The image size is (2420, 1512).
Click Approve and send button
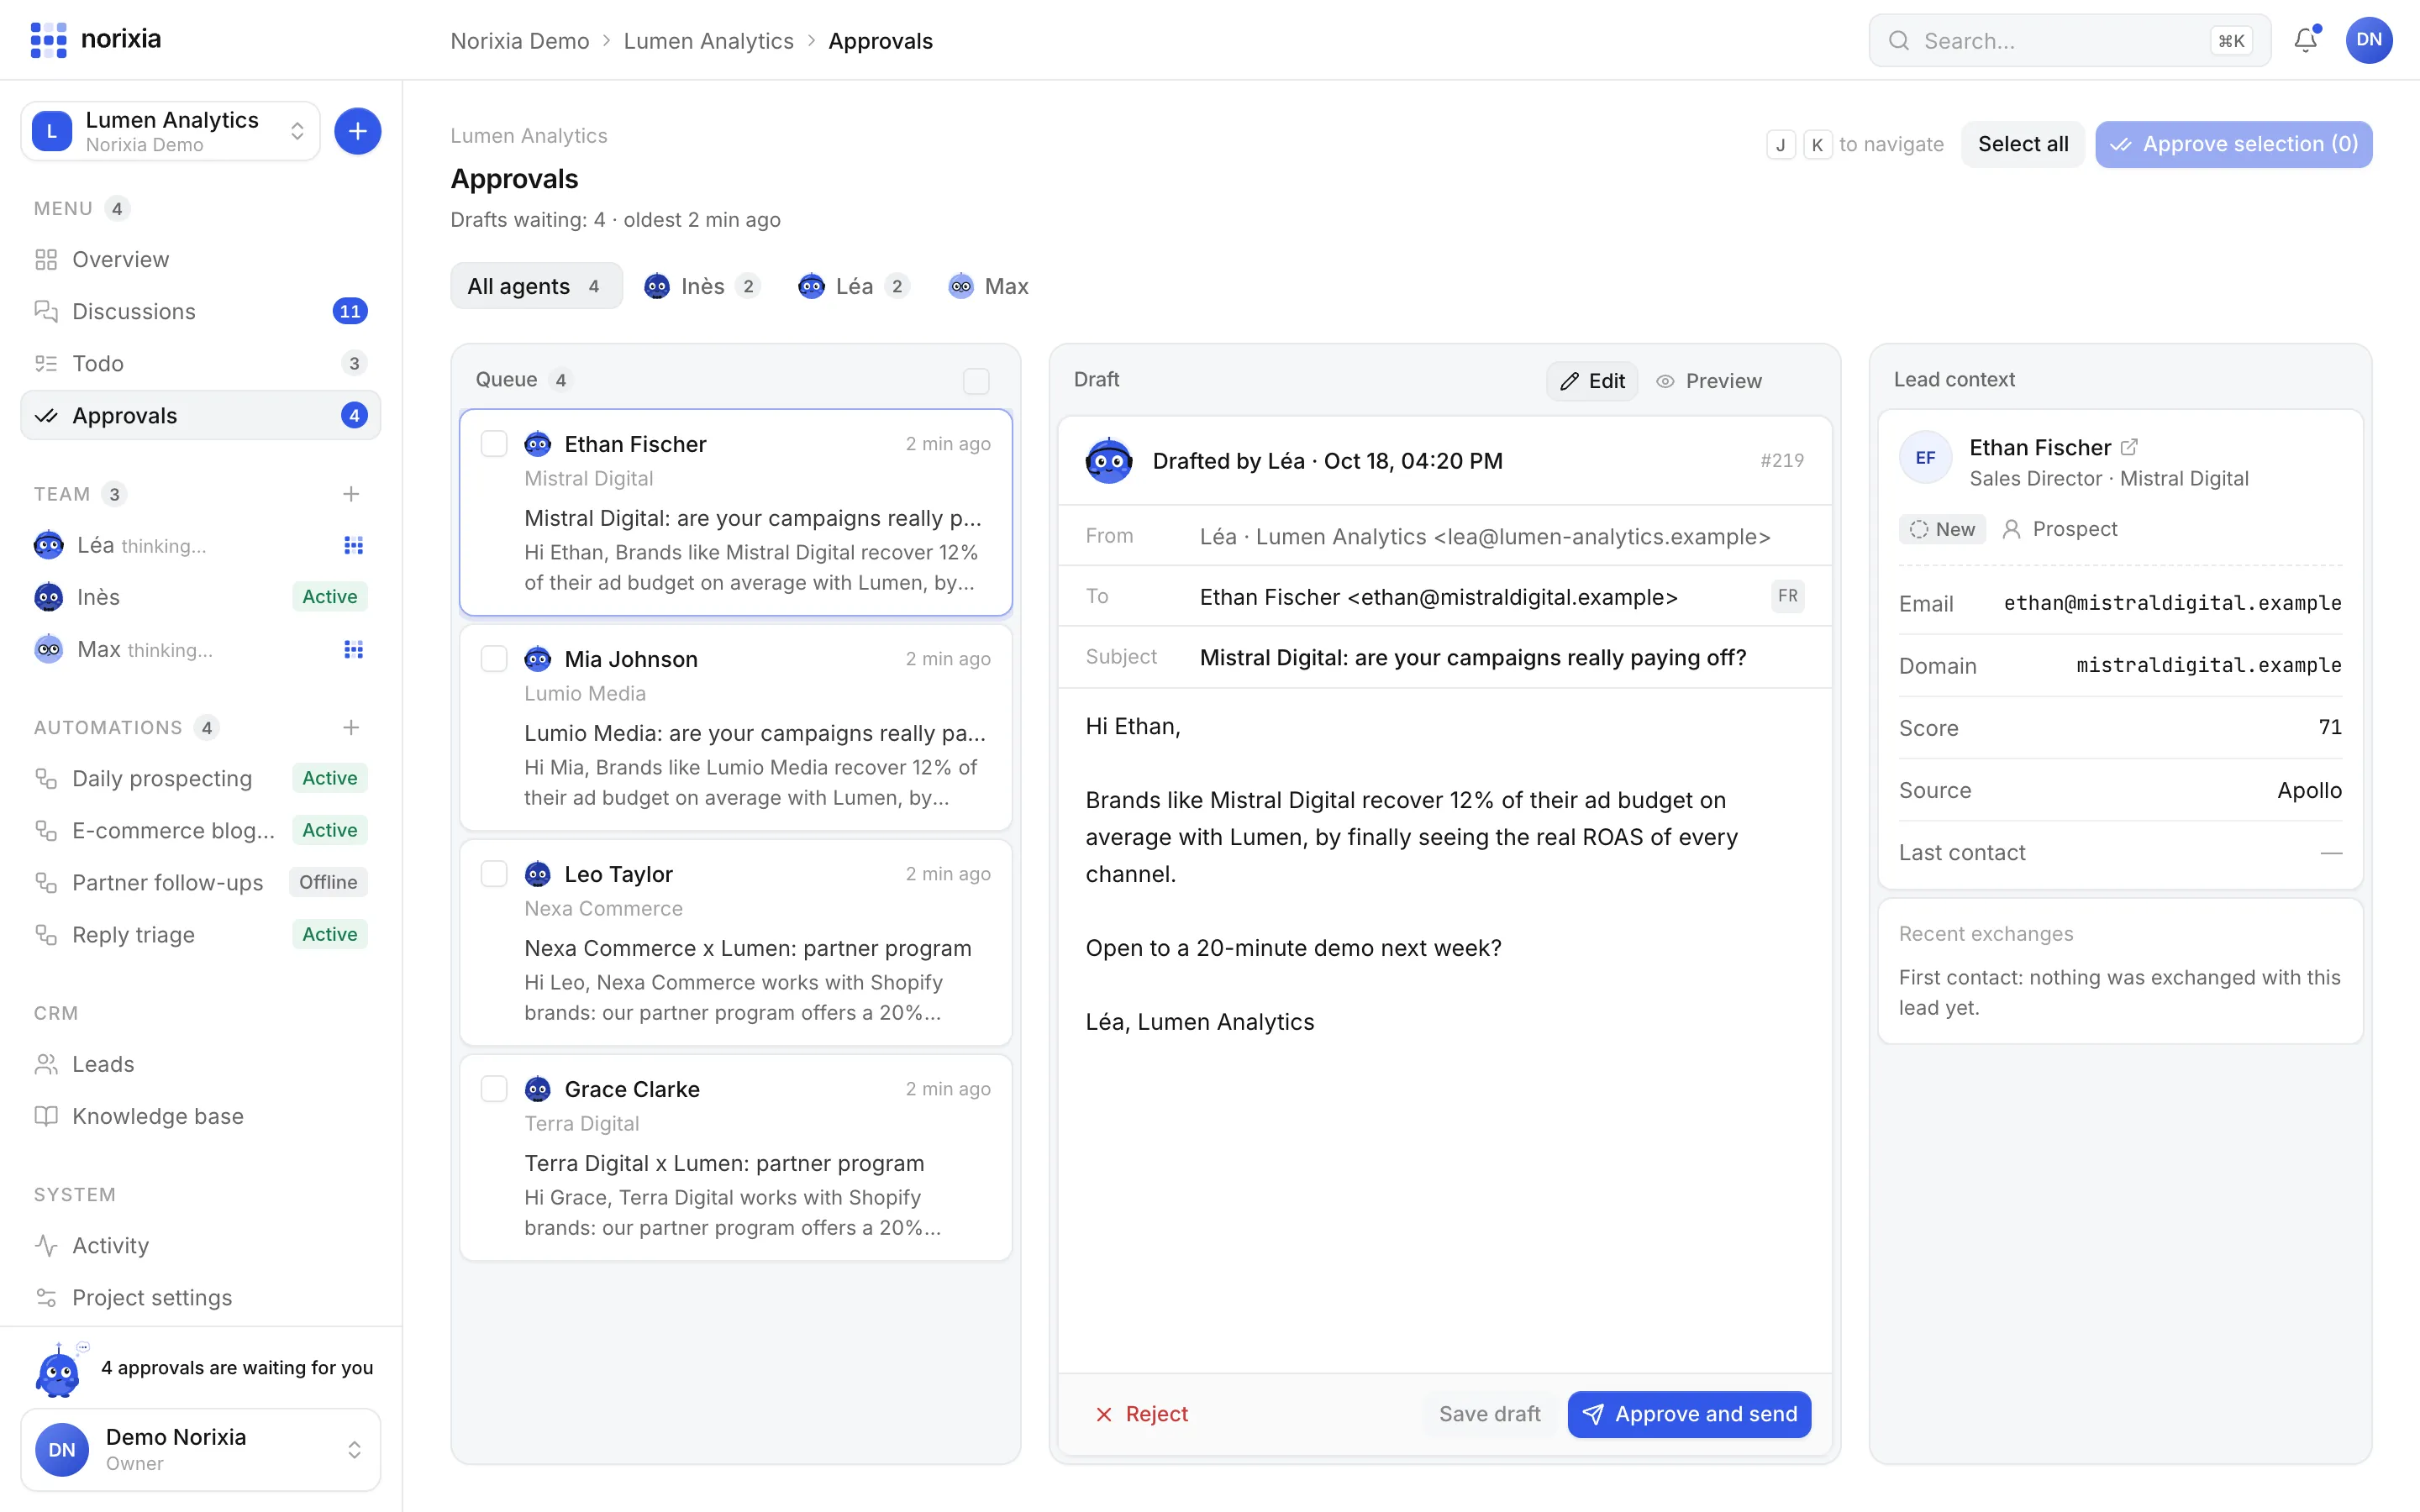pos(1689,1414)
